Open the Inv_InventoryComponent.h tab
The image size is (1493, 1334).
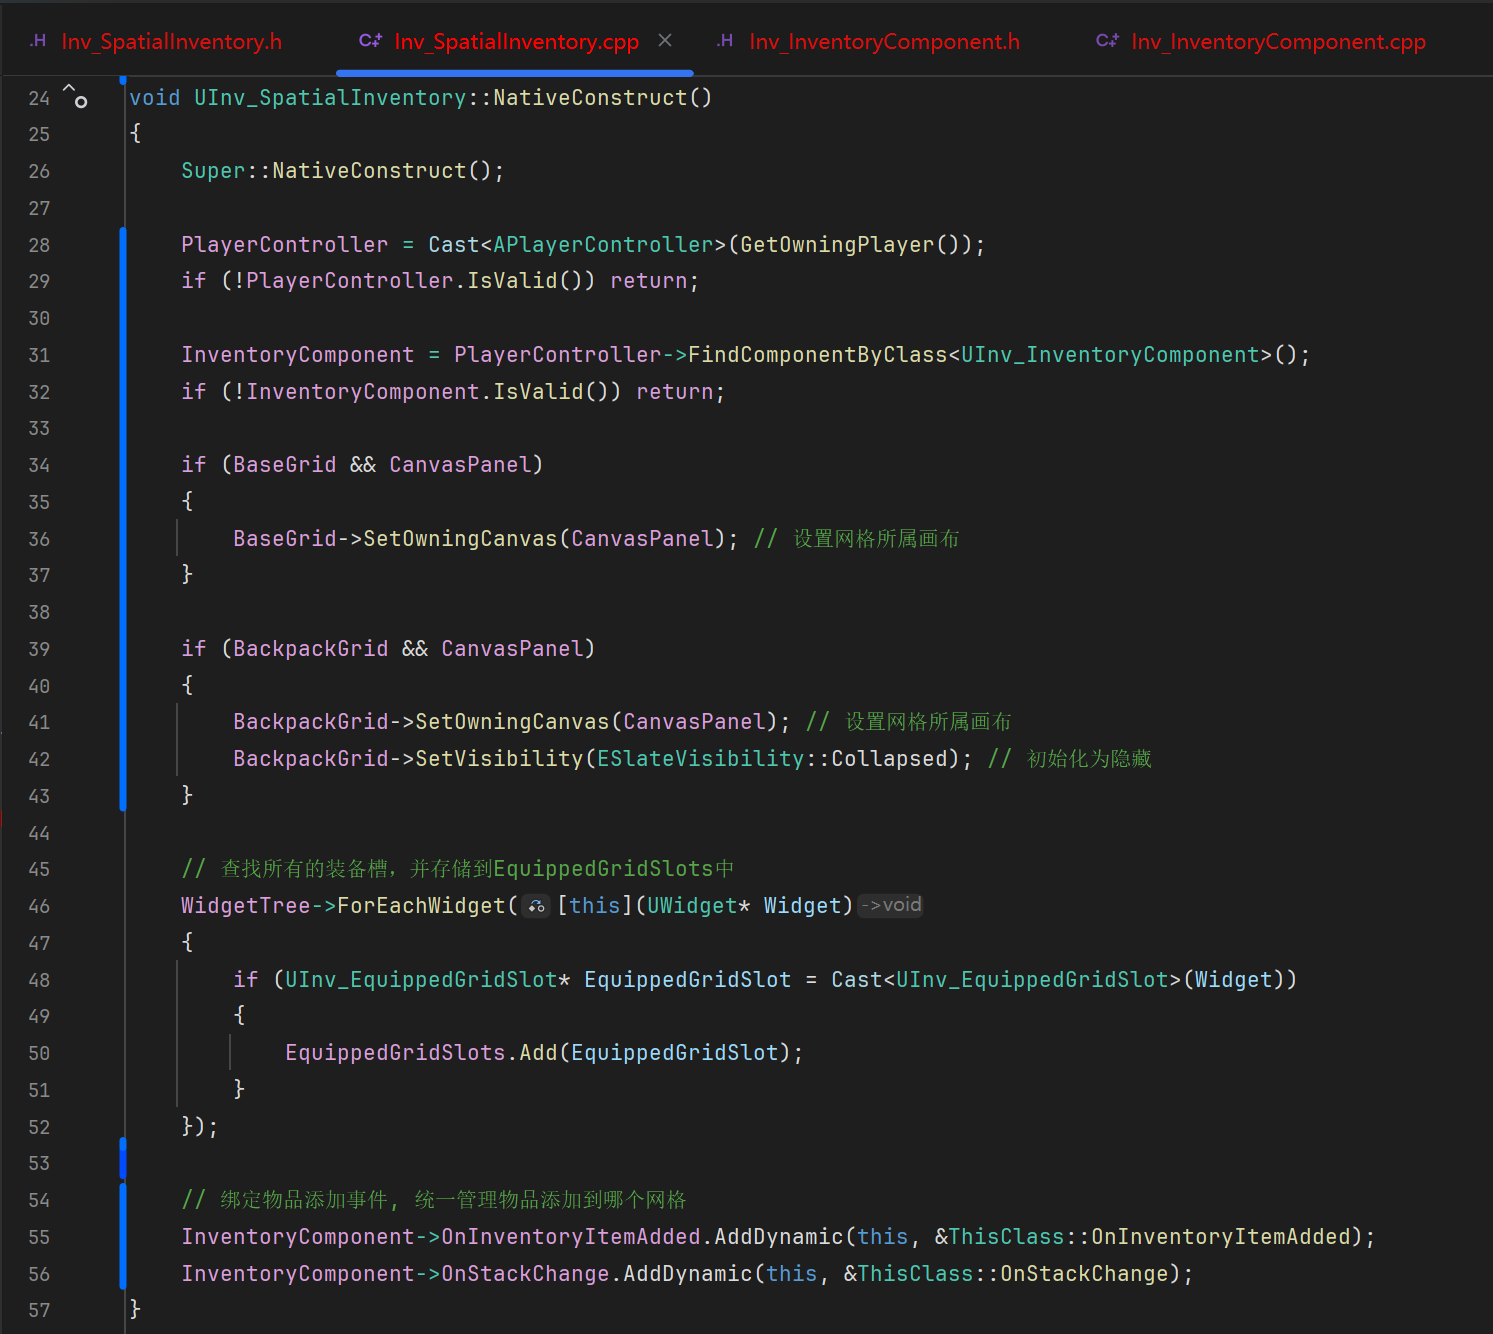(x=884, y=42)
